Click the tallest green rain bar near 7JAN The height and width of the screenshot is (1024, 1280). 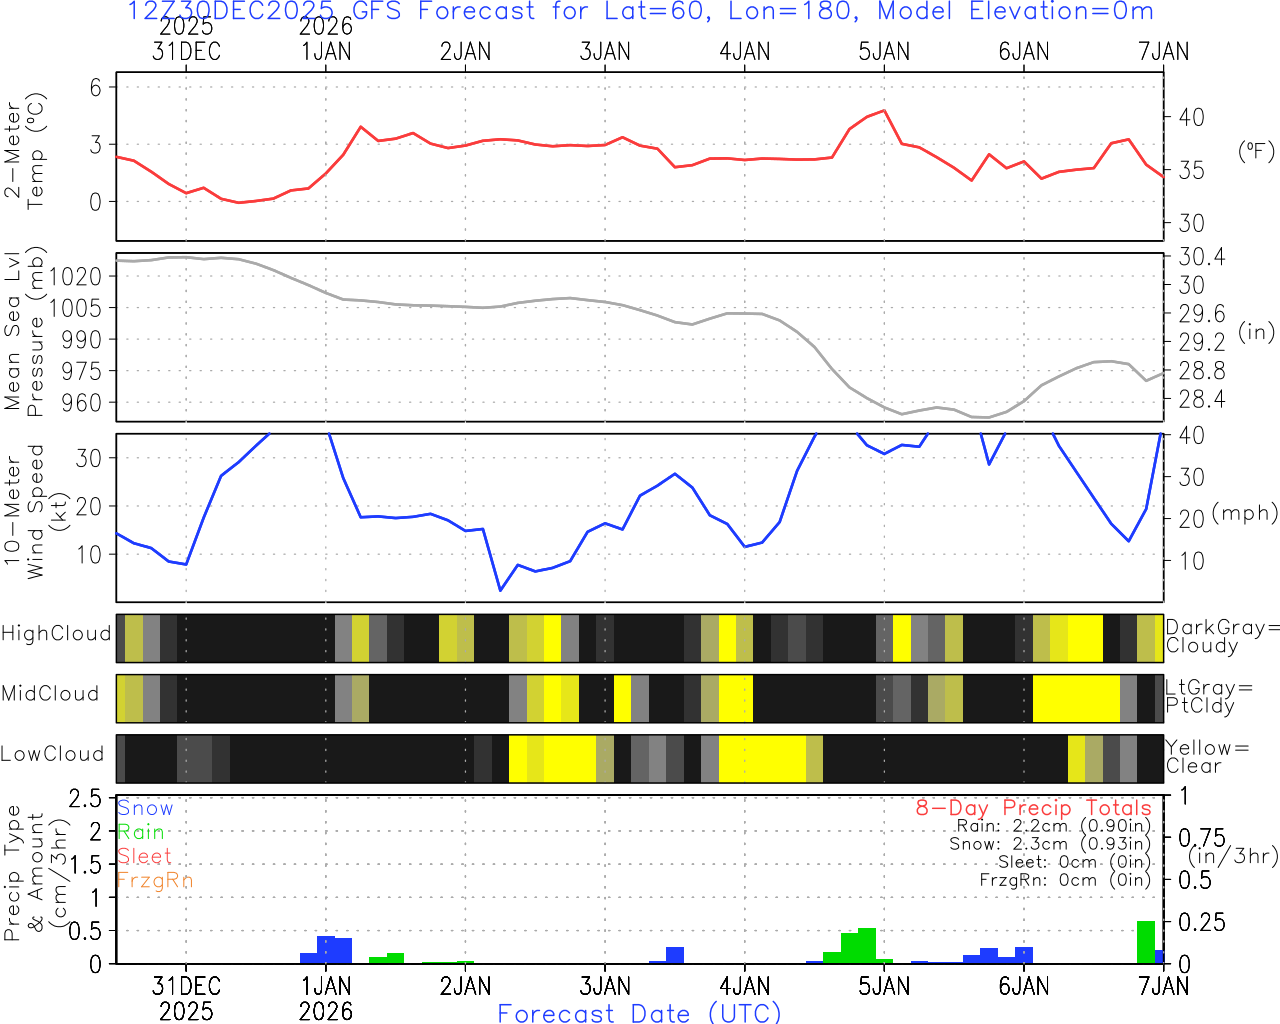(x=1146, y=942)
